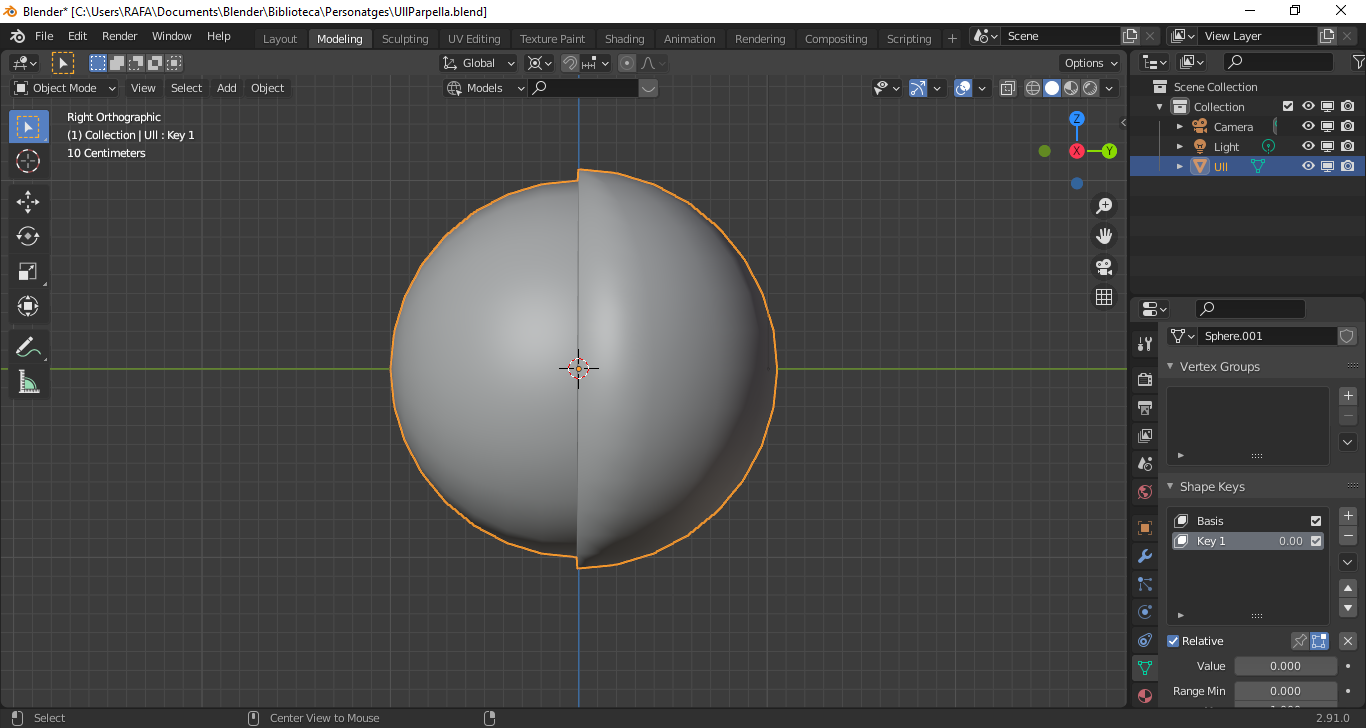Expand the Light item in outliner
The height and width of the screenshot is (728, 1366).
1180,147
